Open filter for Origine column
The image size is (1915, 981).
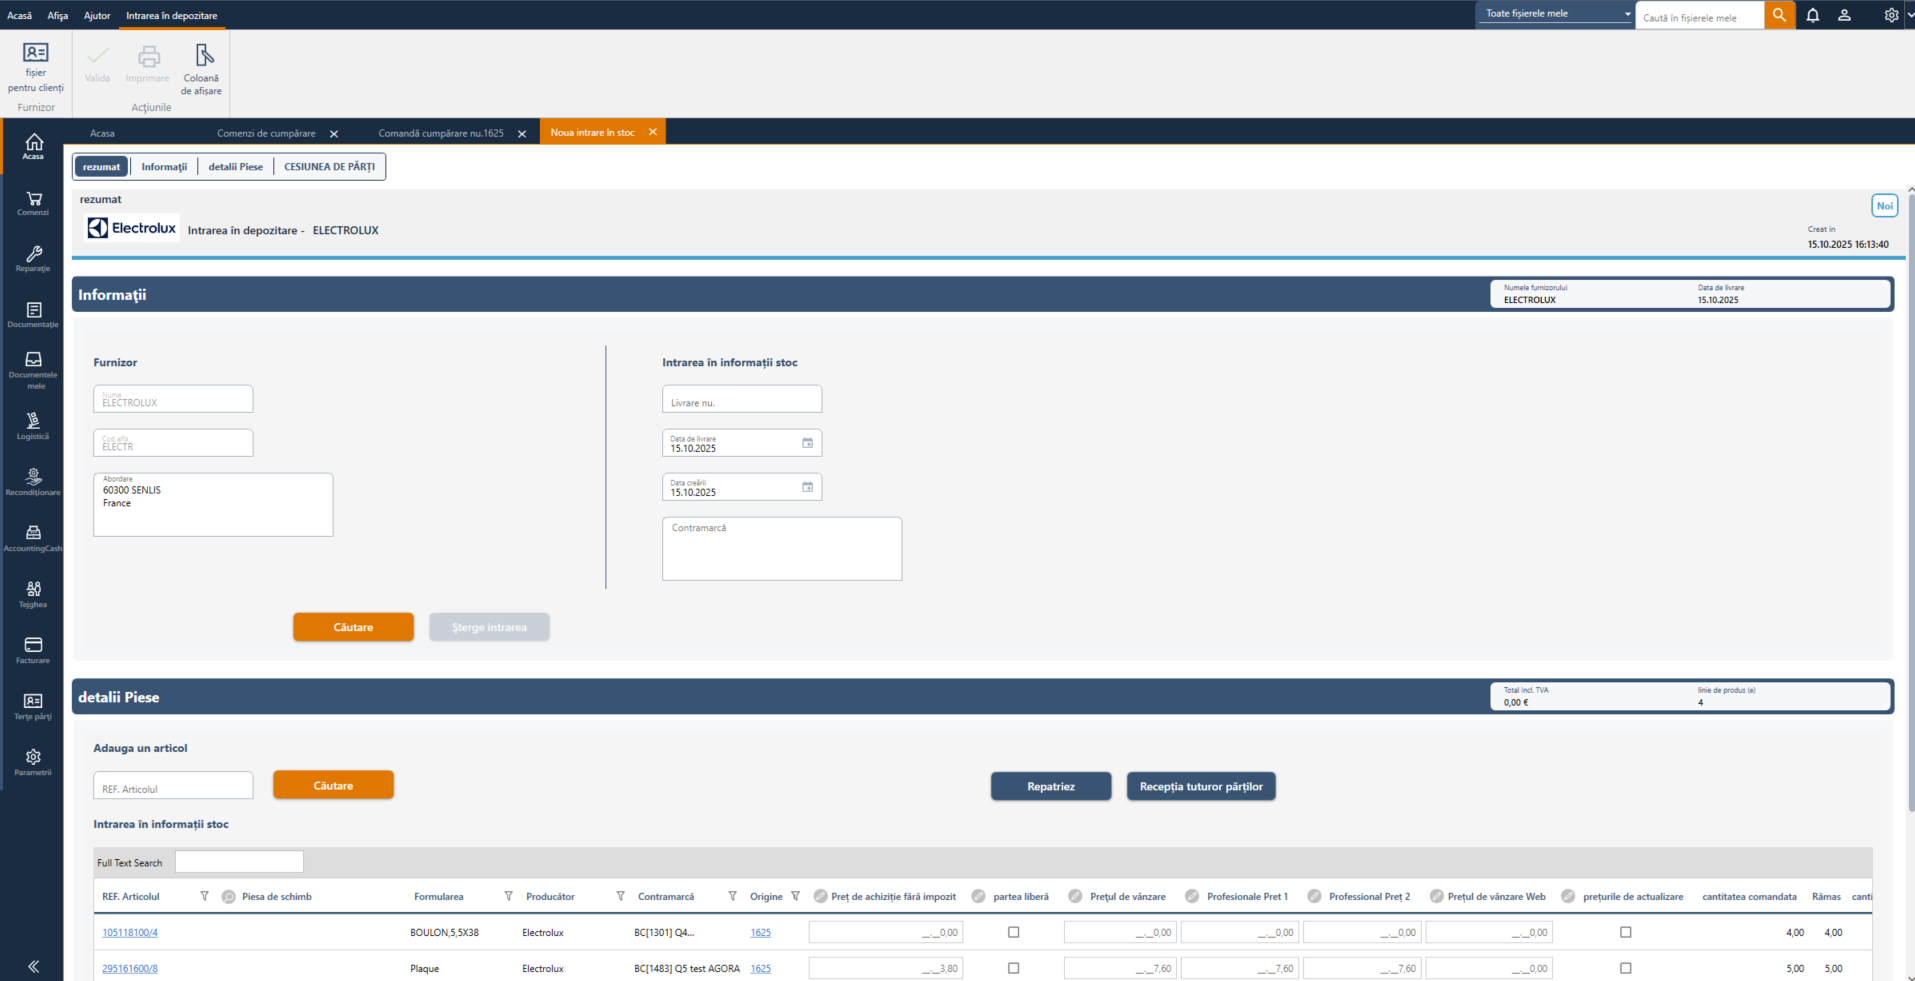pos(796,896)
